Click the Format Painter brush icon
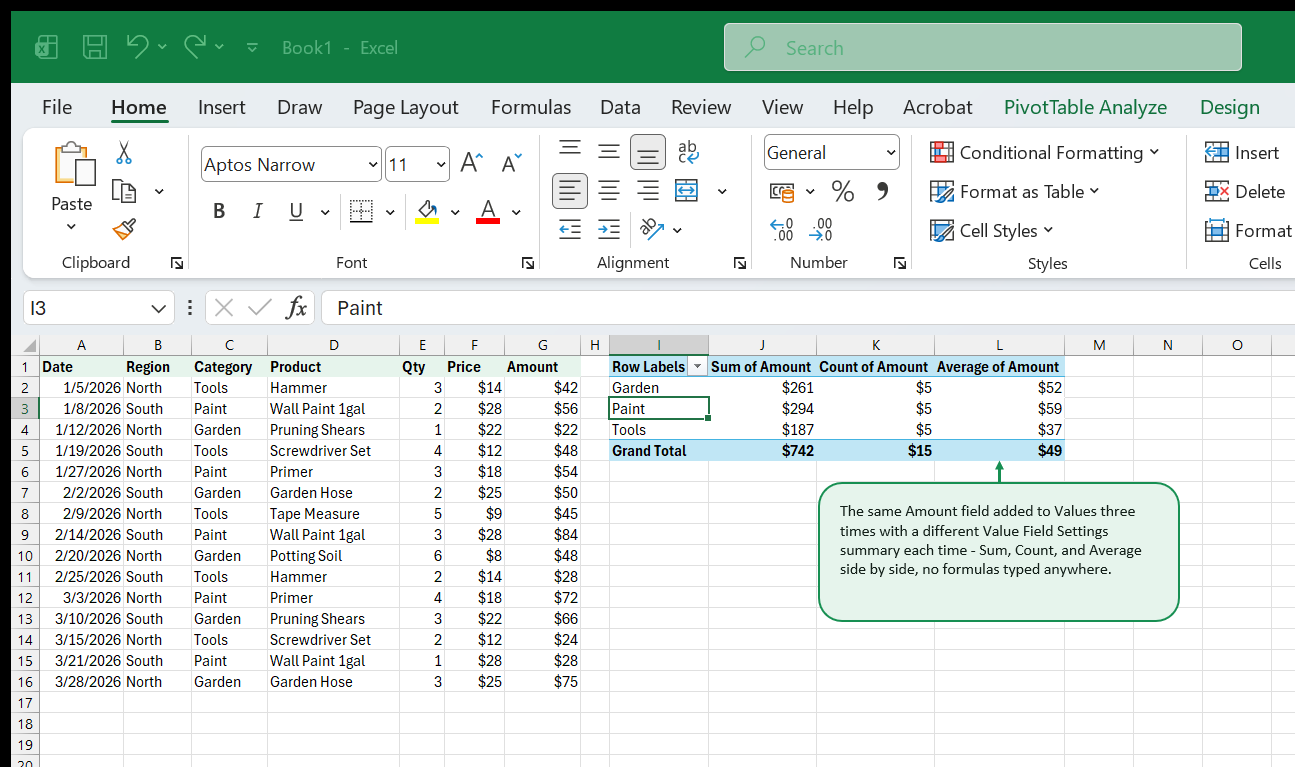The height and width of the screenshot is (767, 1295). coord(124,230)
